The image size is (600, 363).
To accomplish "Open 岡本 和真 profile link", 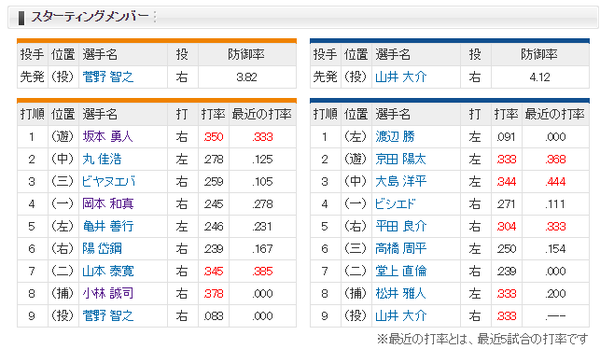I will coord(108,204).
